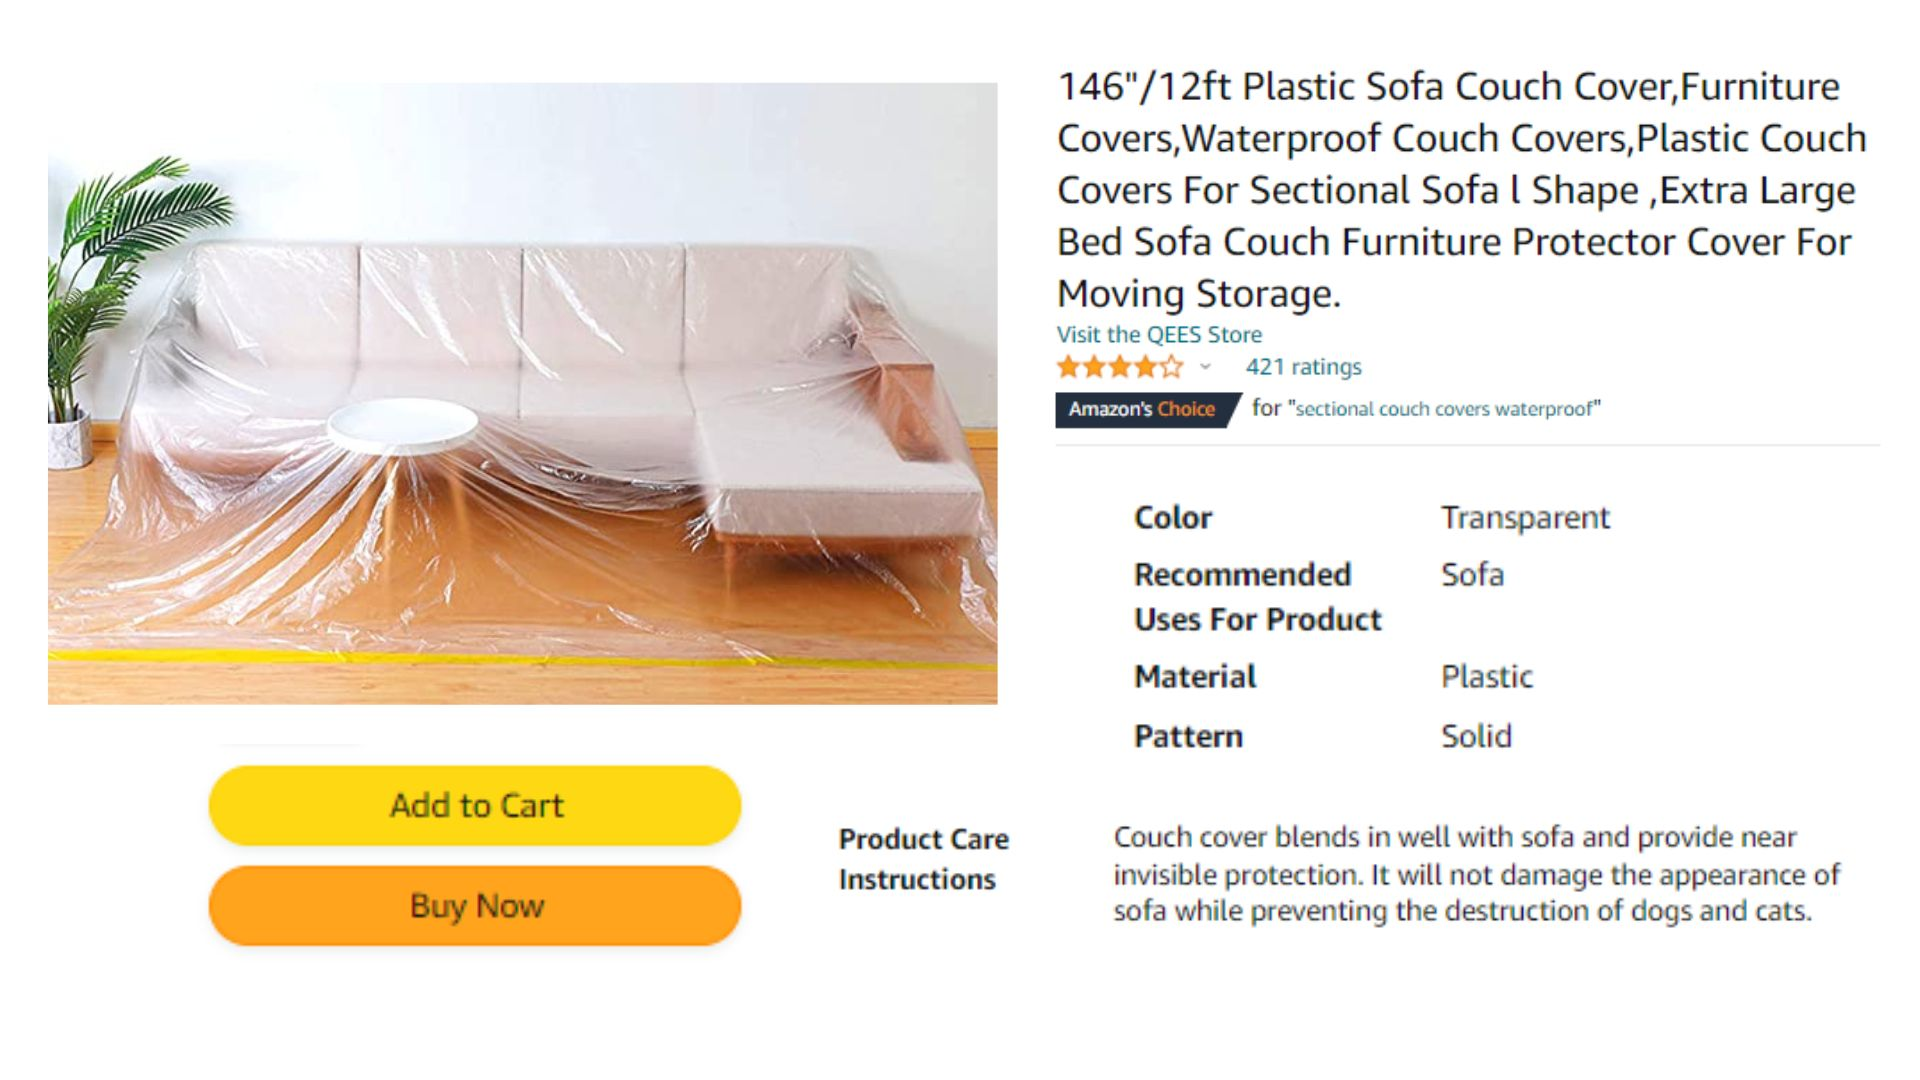Click the star rating icons
Screen dimensions: 1920x1080
1120,367
